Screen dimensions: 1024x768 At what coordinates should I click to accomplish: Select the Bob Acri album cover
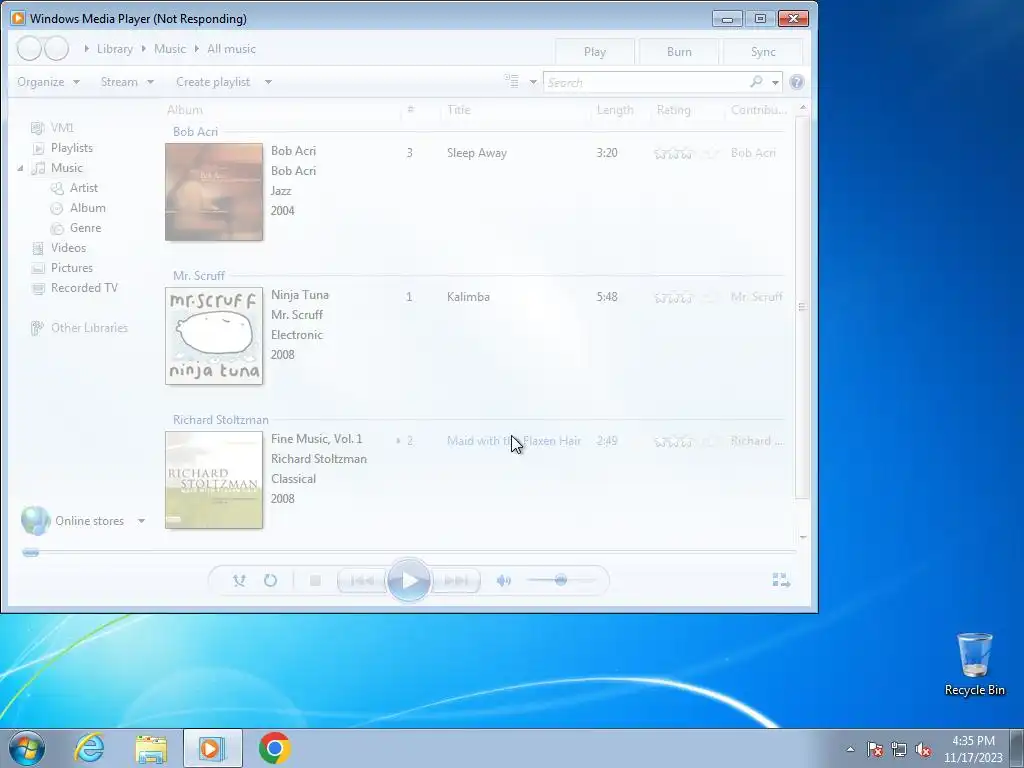pos(214,192)
